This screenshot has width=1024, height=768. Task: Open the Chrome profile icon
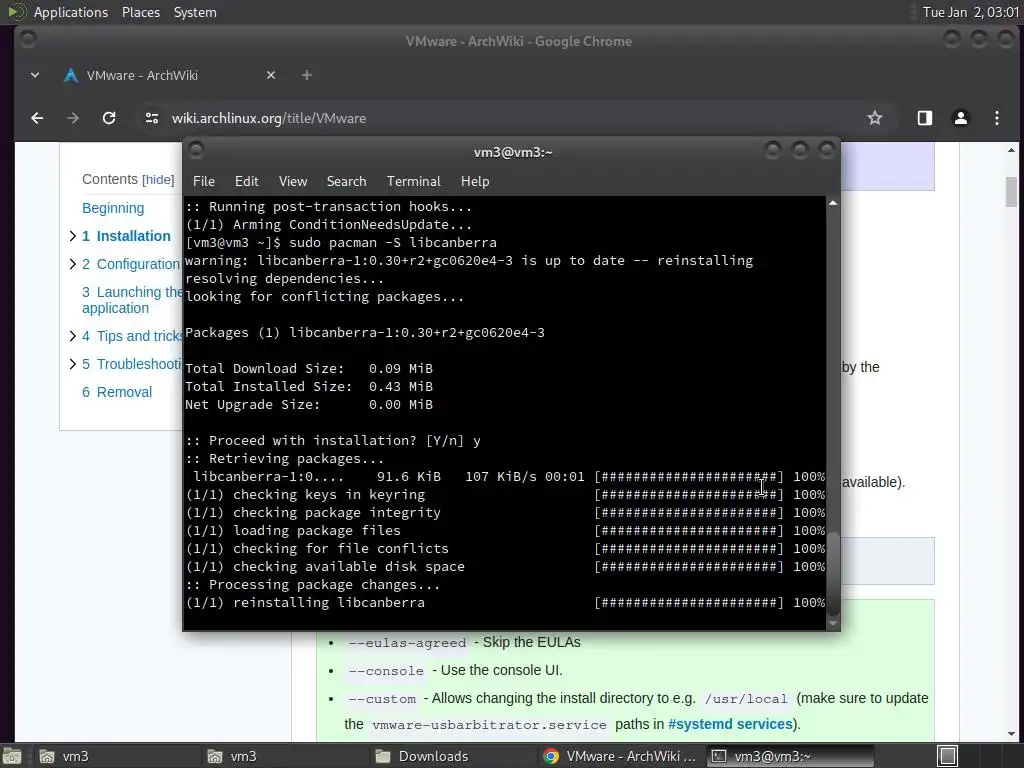click(961, 118)
